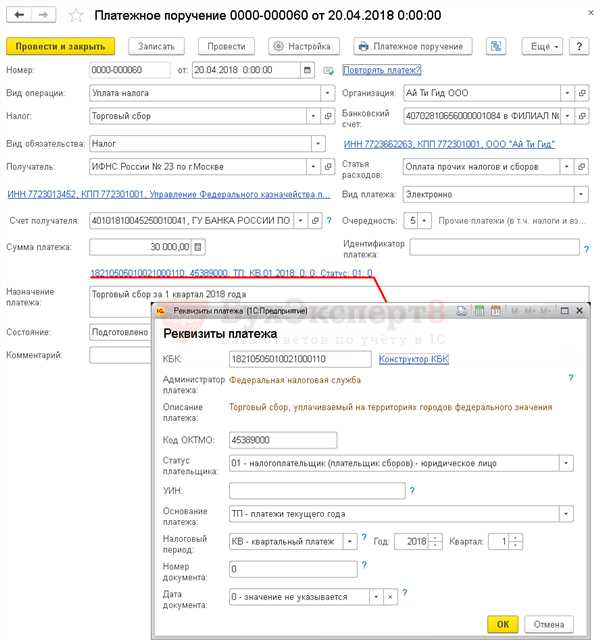Open 'Повторять платеж?' link
Viewport: 600px width, 643px height.
[x=382, y=70]
